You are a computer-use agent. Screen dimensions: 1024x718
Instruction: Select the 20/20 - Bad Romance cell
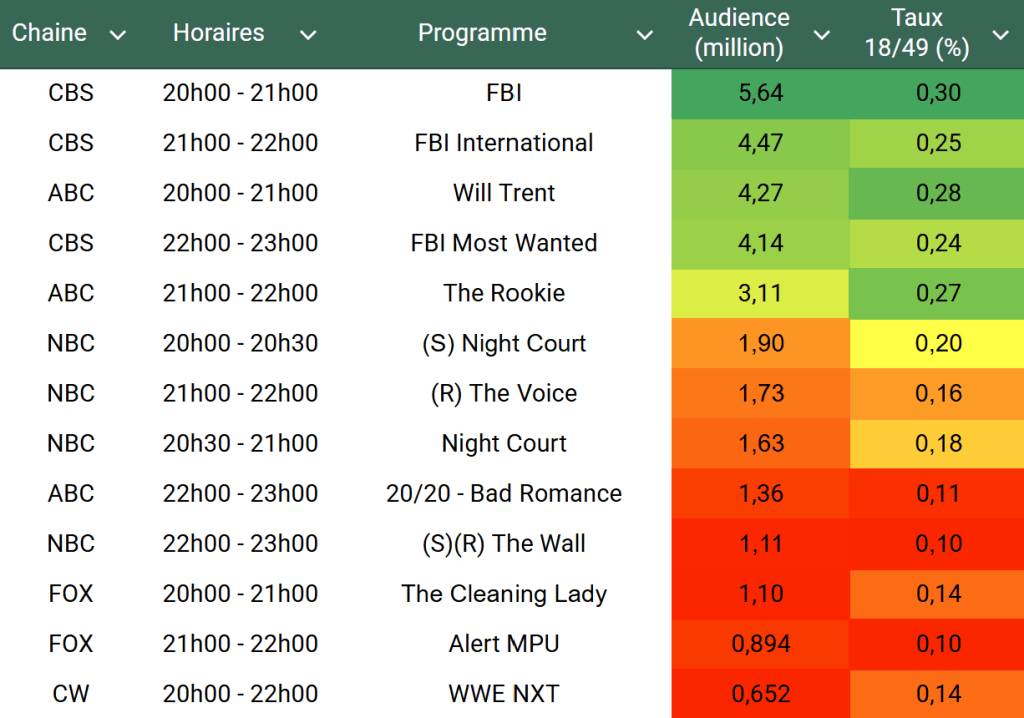point(504,493)
